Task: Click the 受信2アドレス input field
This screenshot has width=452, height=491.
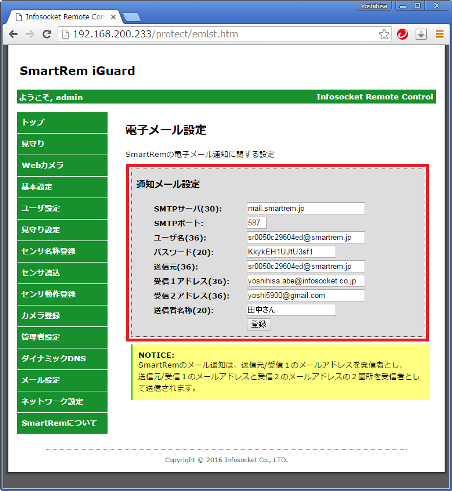Action: click(x=306, y=295)
